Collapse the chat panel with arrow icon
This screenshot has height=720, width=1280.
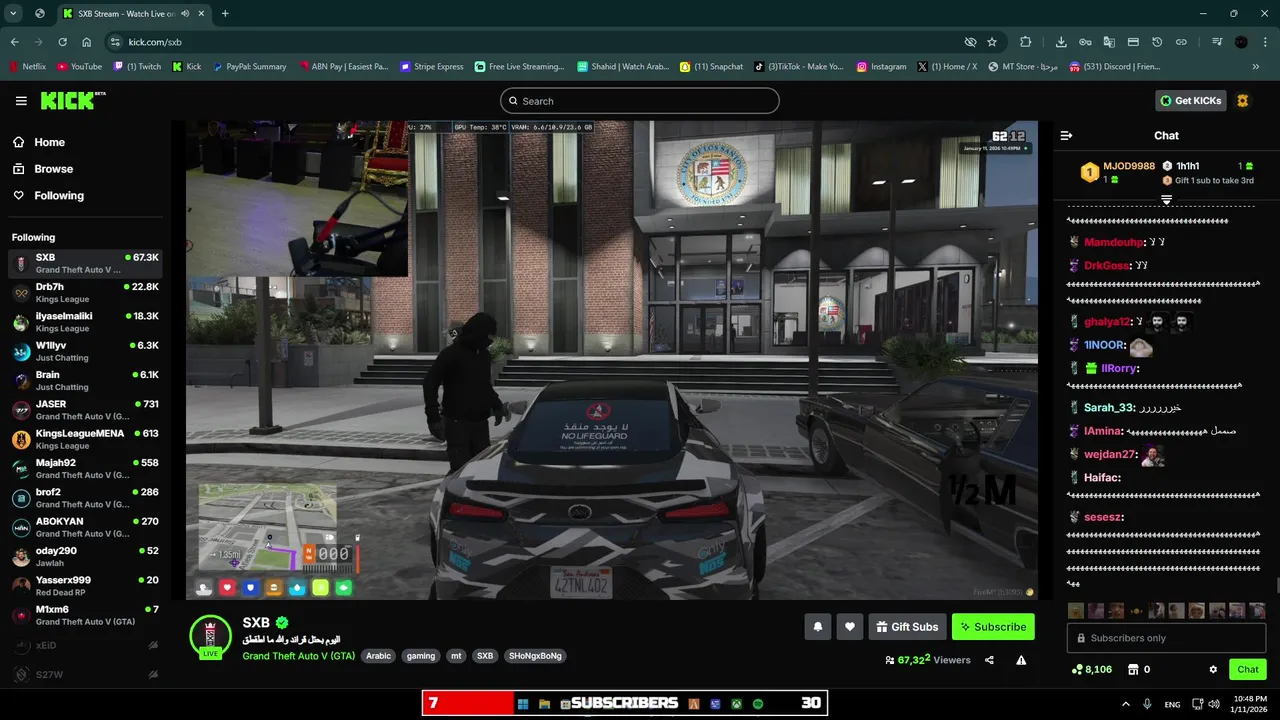1066,135
